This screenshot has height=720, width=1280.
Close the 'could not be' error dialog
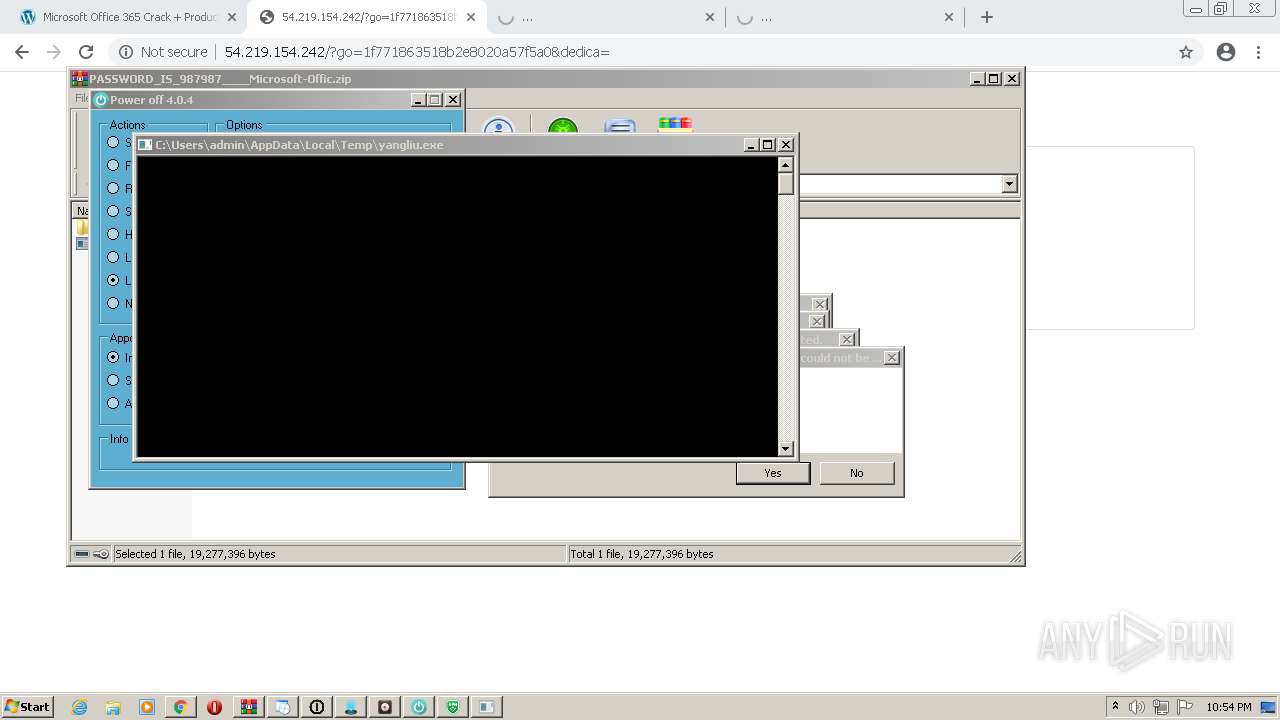[892, 357]
